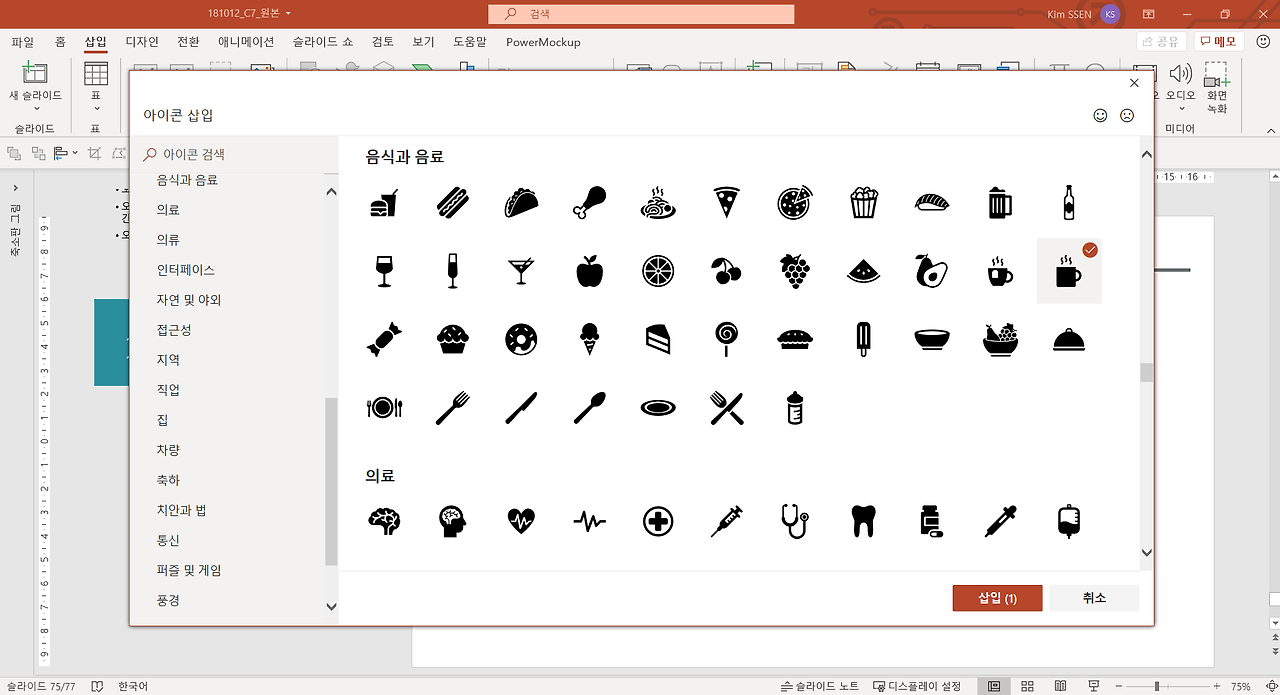Toggle selection of the fruit bowl icon

[x=999, y=339]
